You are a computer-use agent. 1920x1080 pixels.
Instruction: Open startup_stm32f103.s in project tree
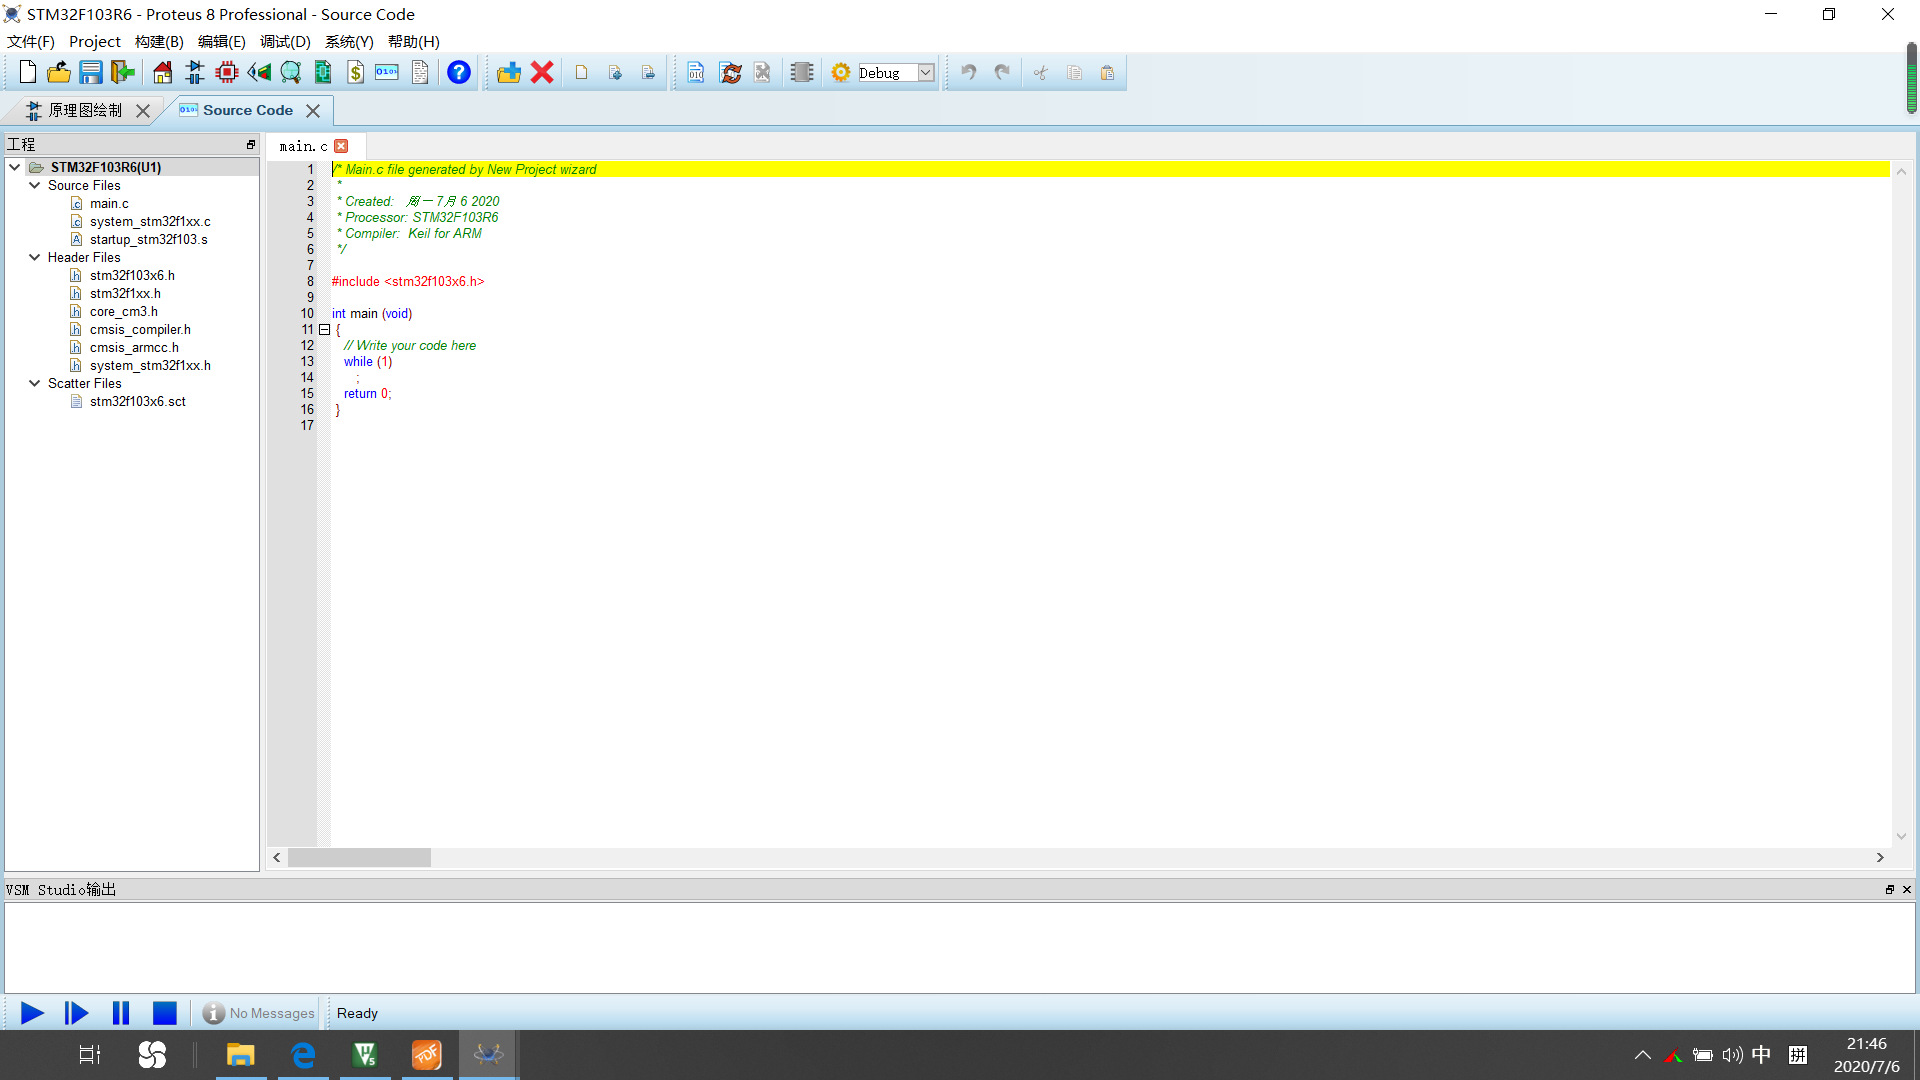pos(148,239)
